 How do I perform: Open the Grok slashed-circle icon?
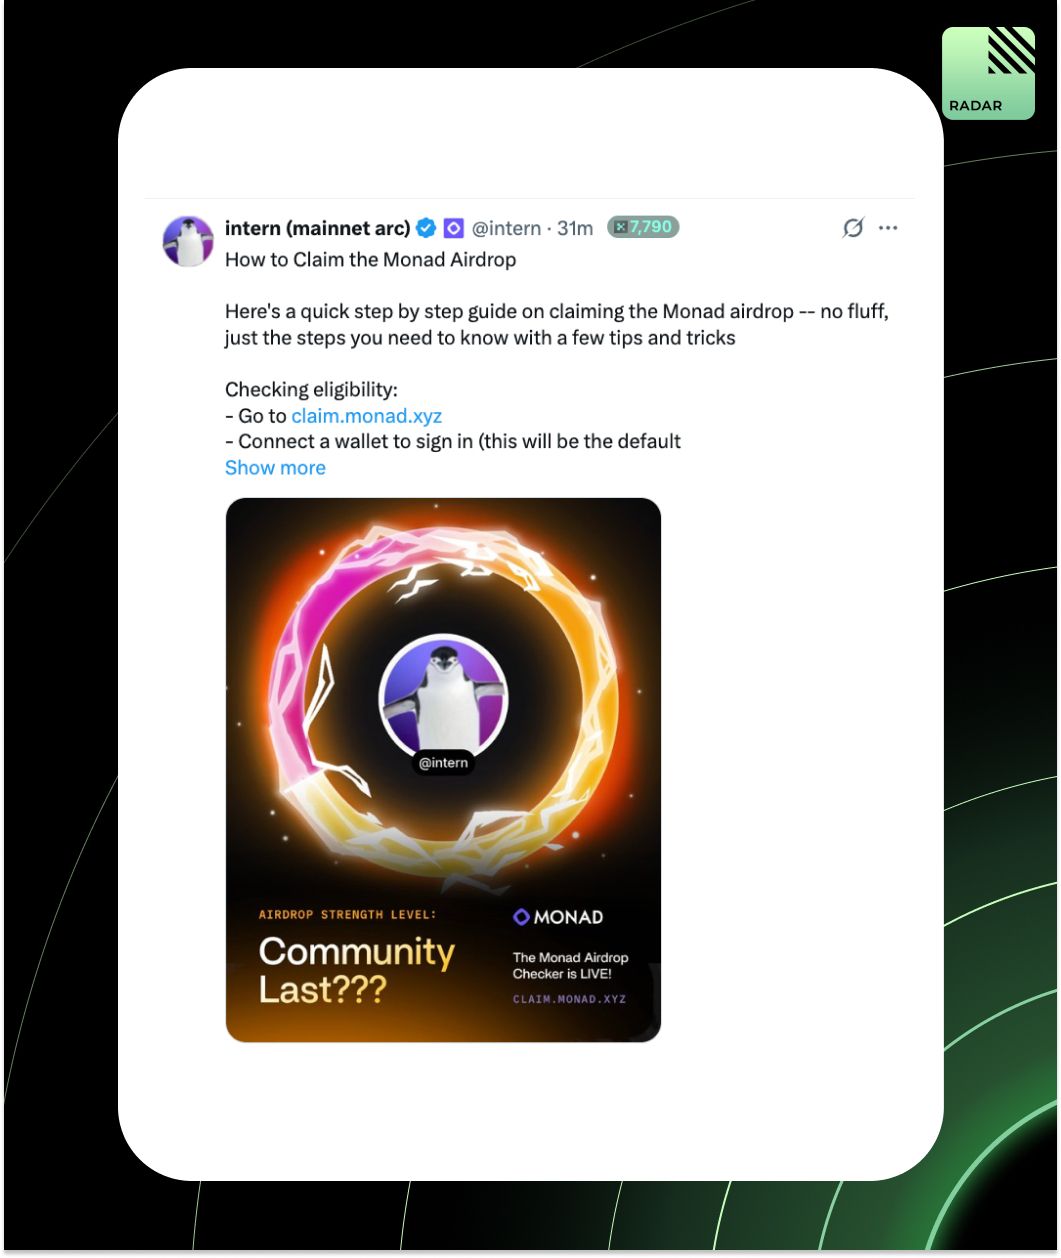852,229
